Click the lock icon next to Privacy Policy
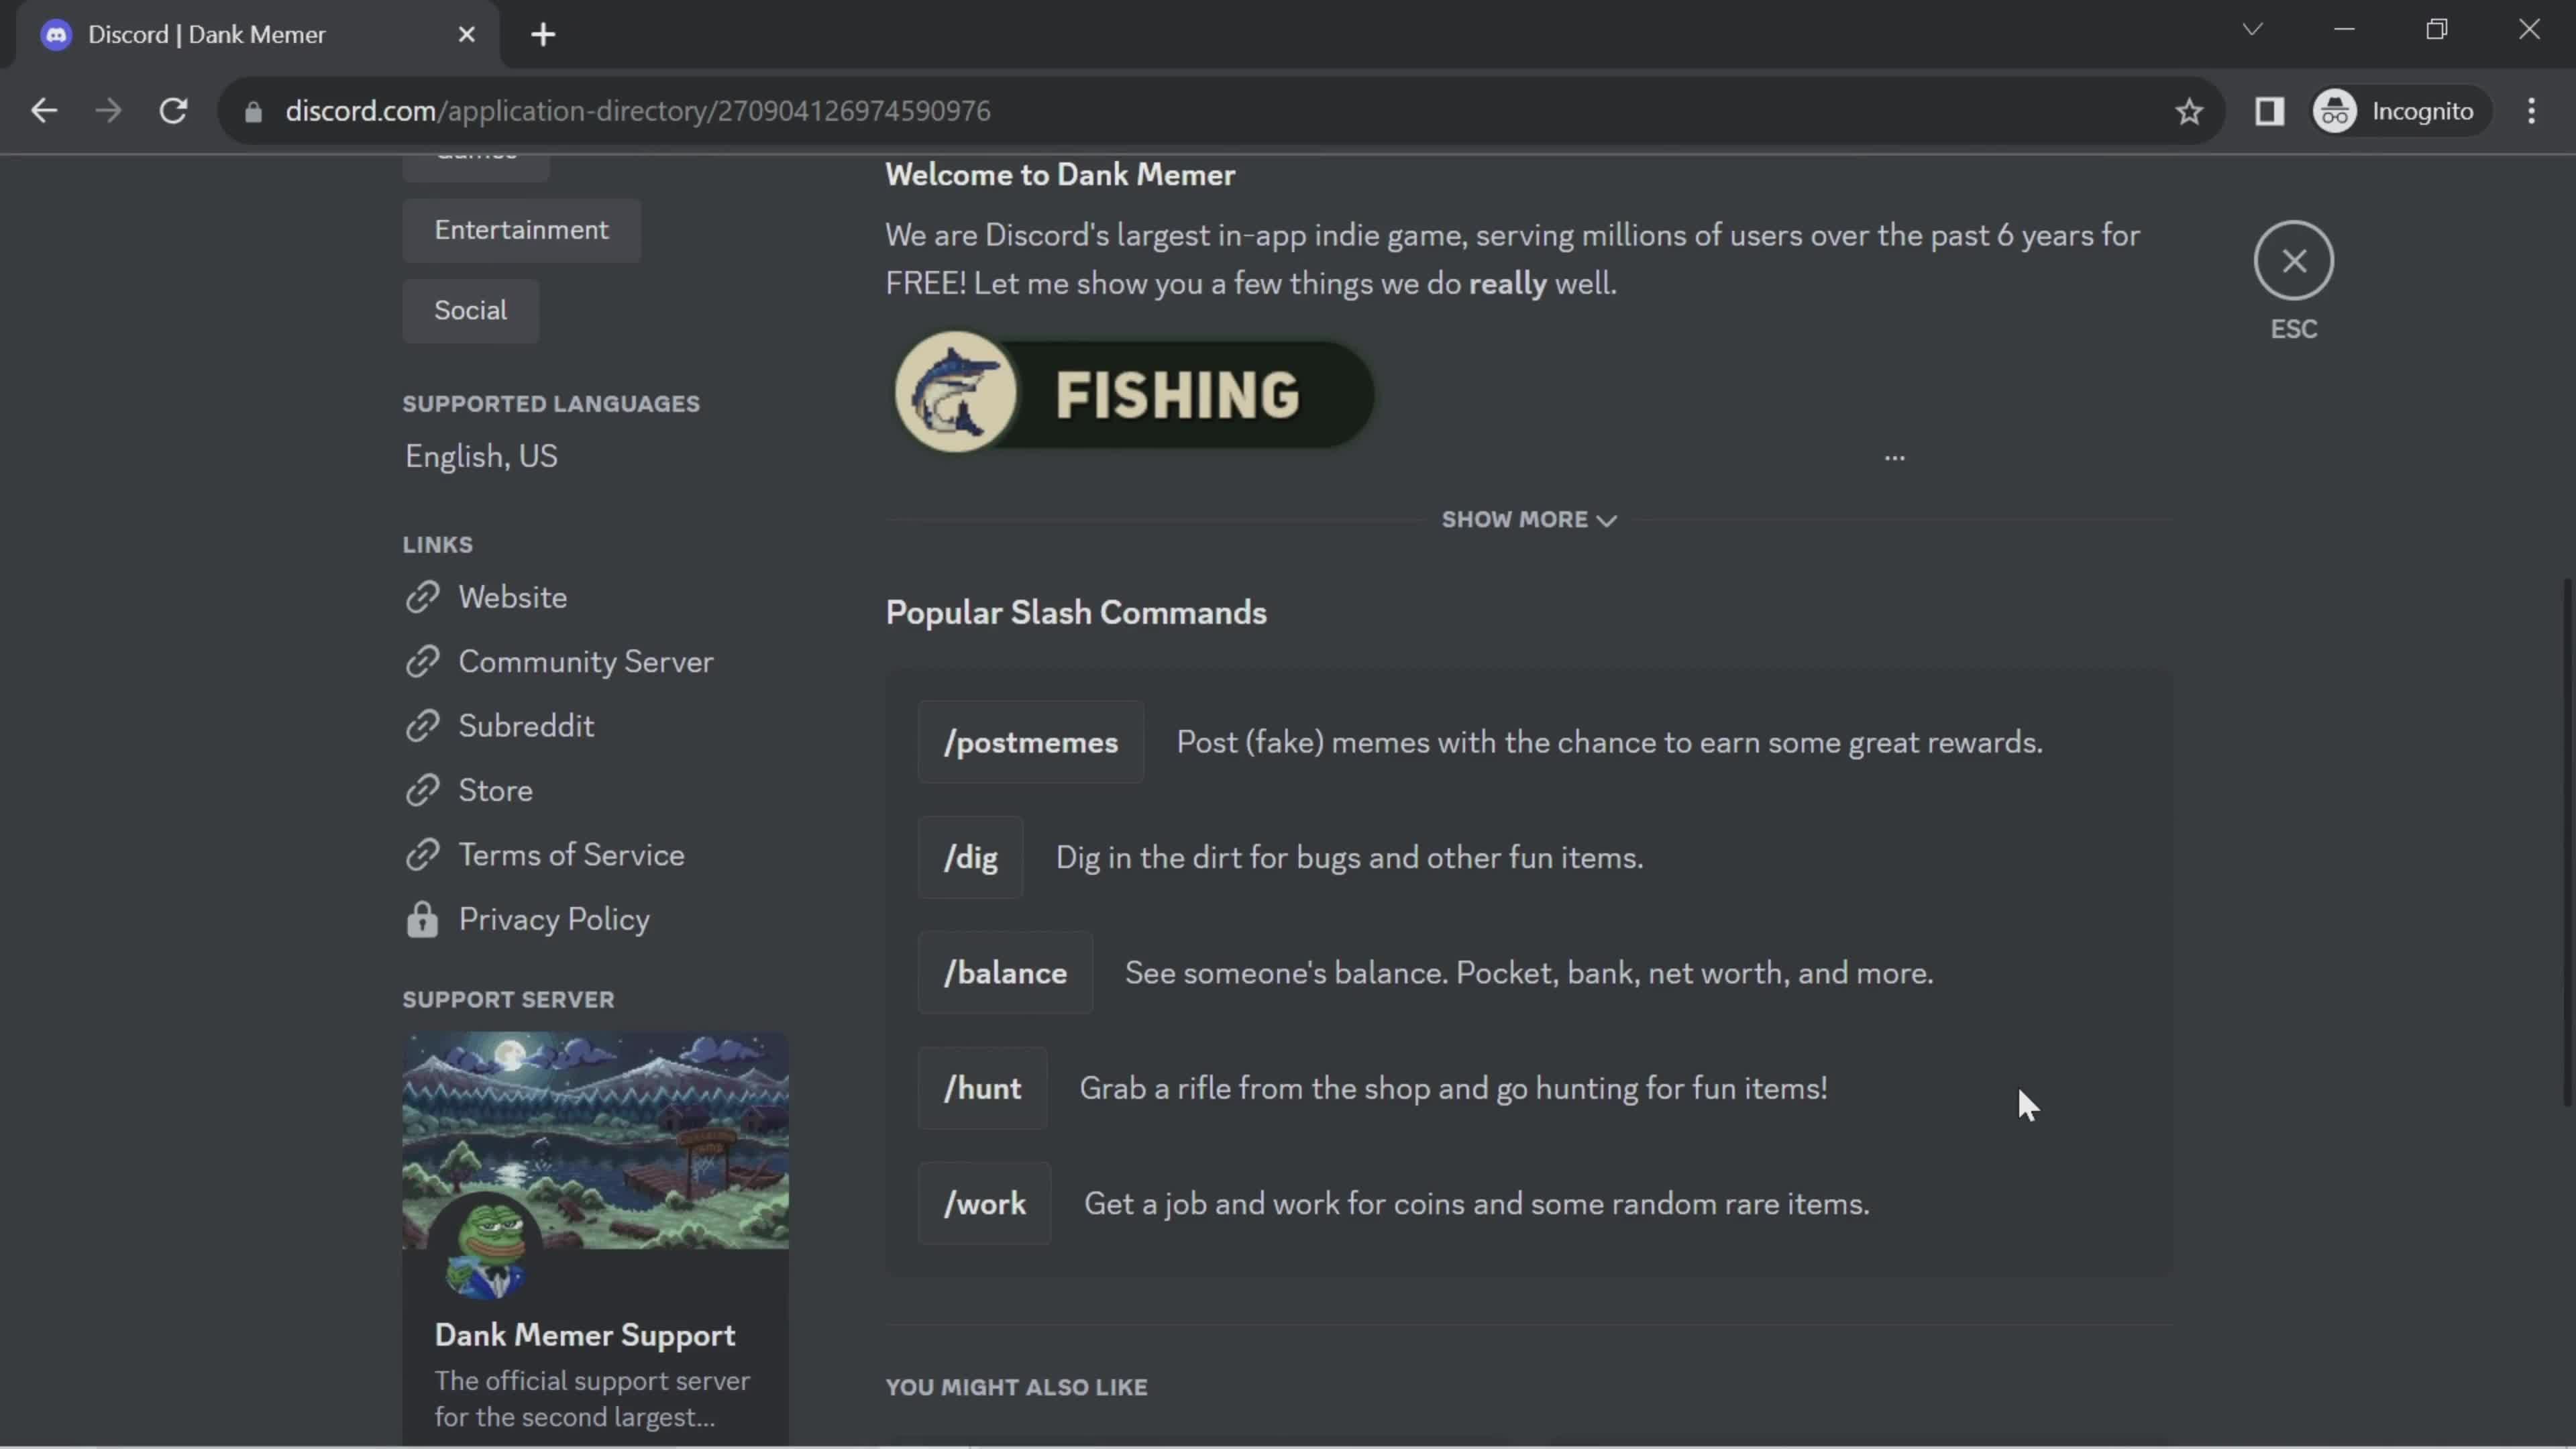 click(421, 920)
